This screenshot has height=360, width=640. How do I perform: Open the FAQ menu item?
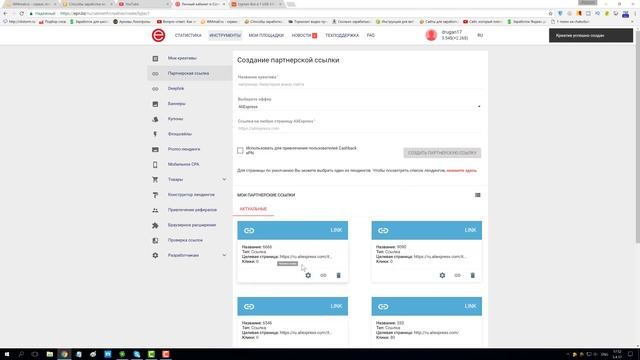pyautogui.click(x=371, y=36)
